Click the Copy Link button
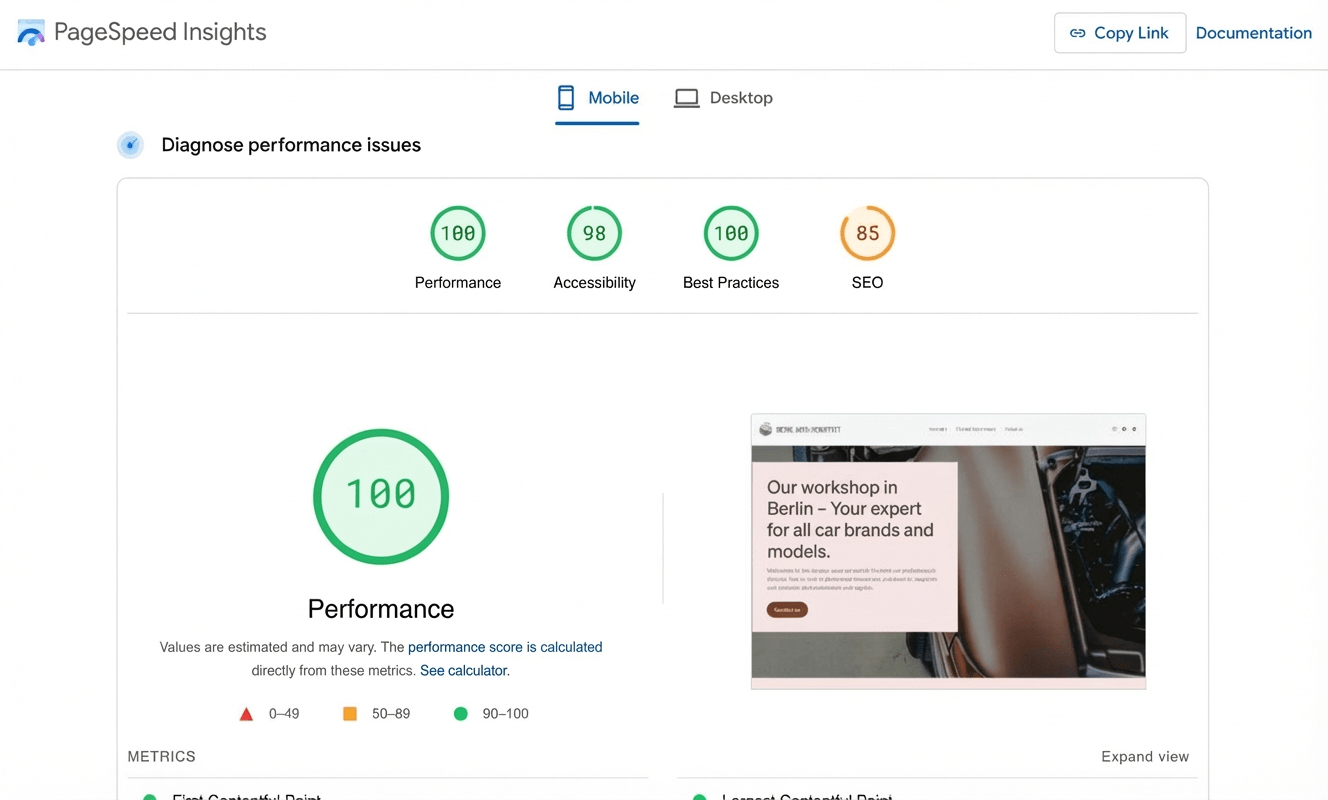 click(x=1119, y=33)
